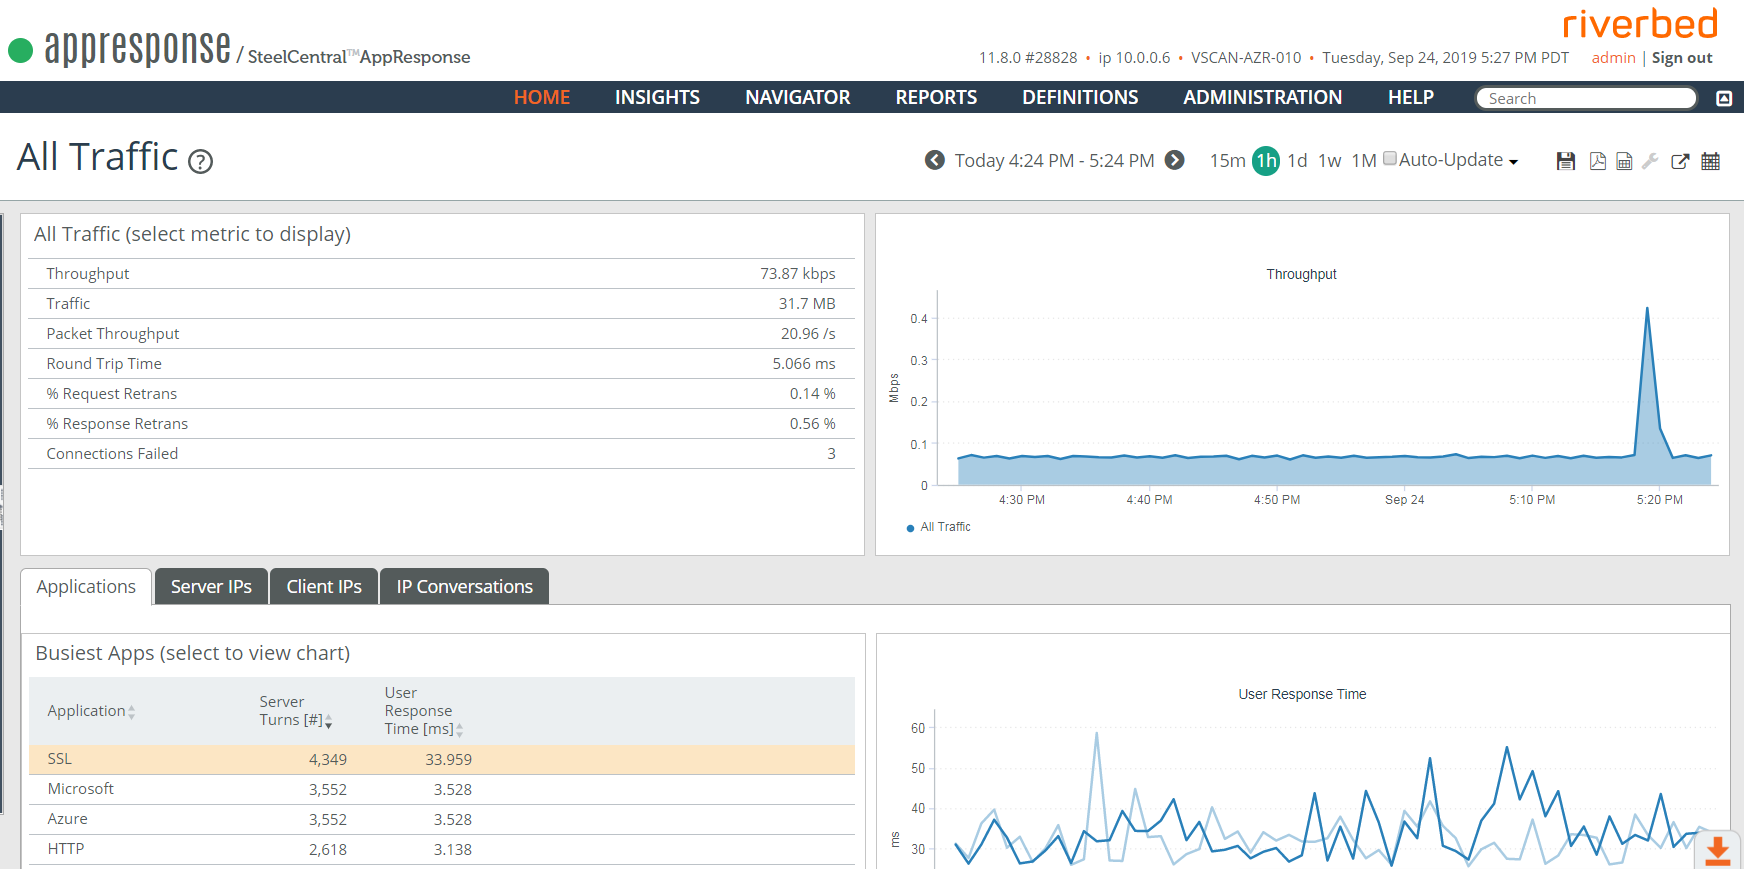The image size is (1744, 869).
Task: Click the icon beside Search box
Action: [1724, 98]
